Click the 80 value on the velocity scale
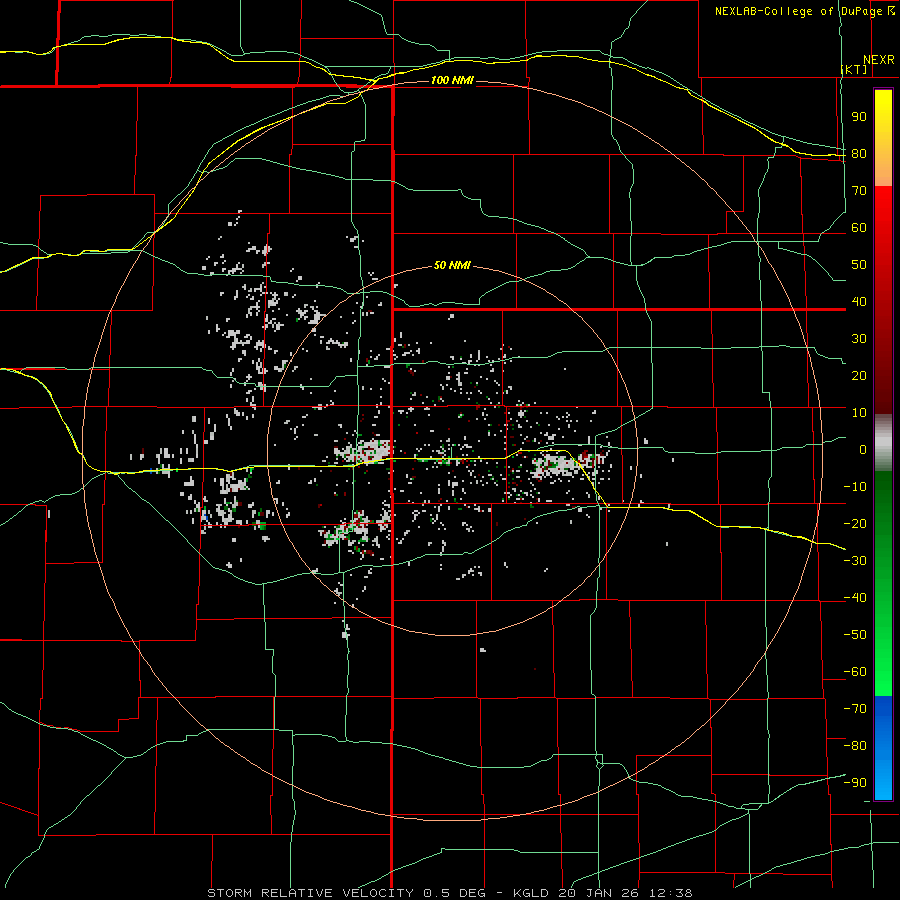The image size is (900, 900). click(x=859, y=154)
